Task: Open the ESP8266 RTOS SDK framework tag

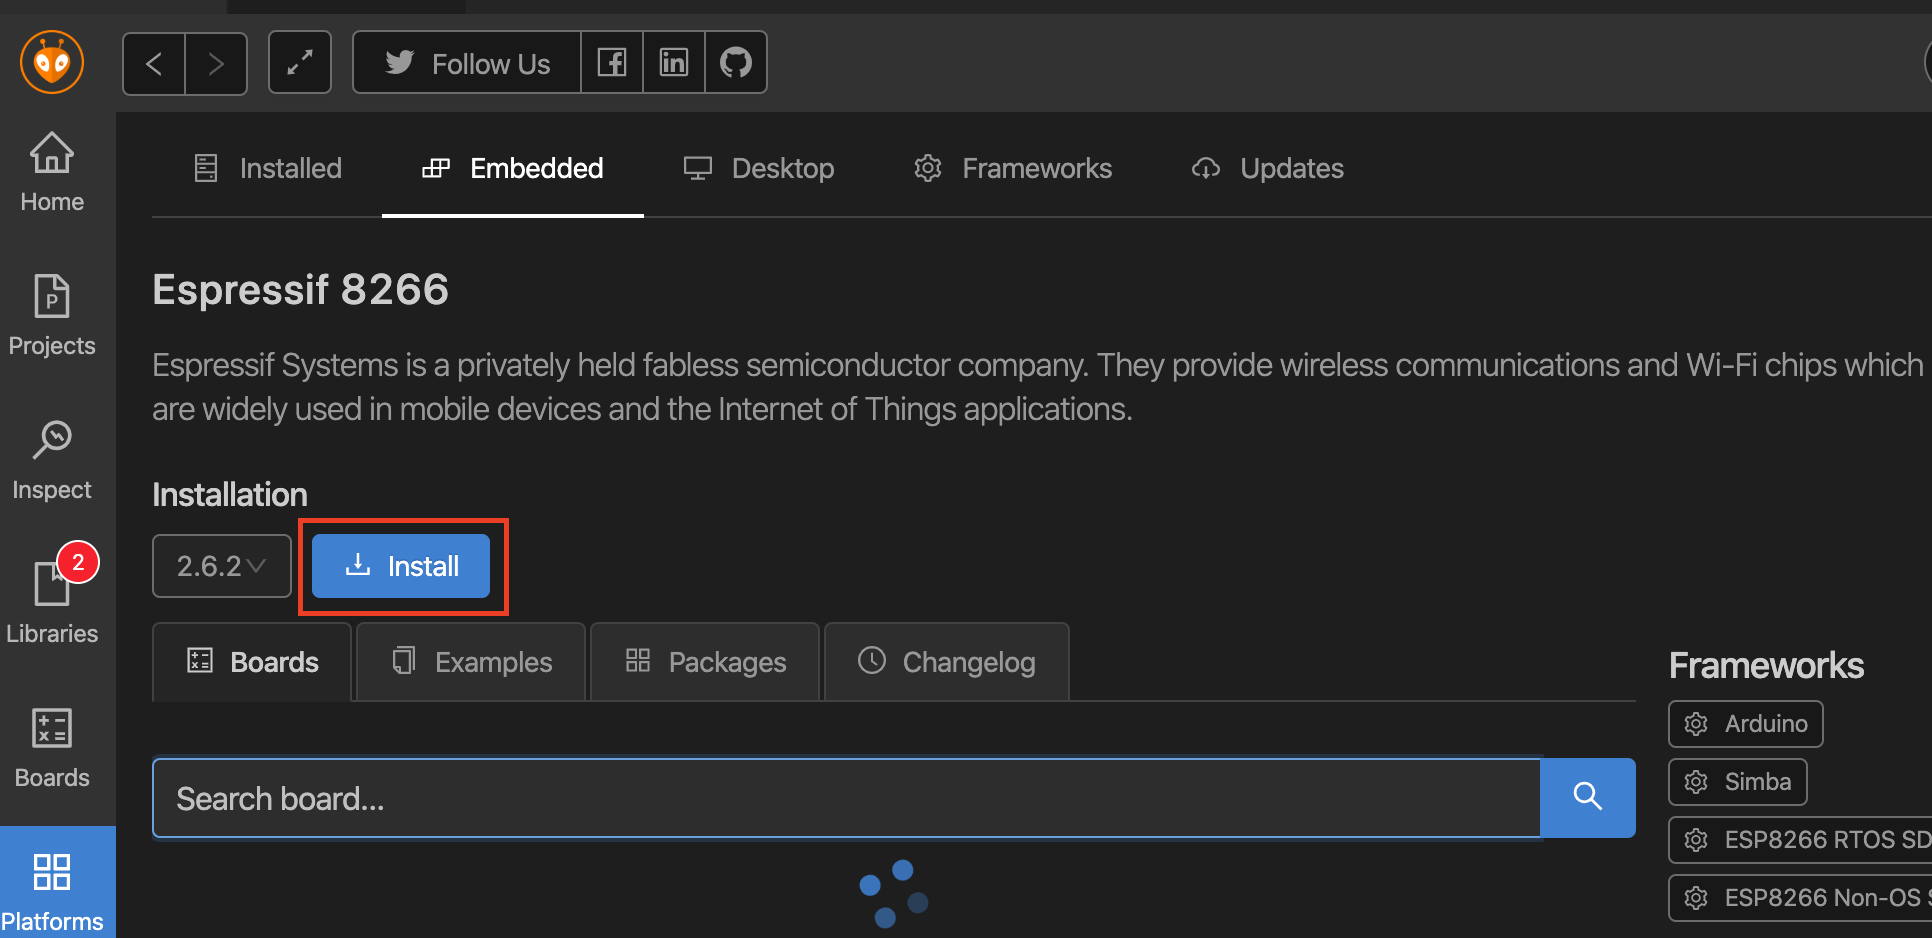Action: pos(1801,840)
